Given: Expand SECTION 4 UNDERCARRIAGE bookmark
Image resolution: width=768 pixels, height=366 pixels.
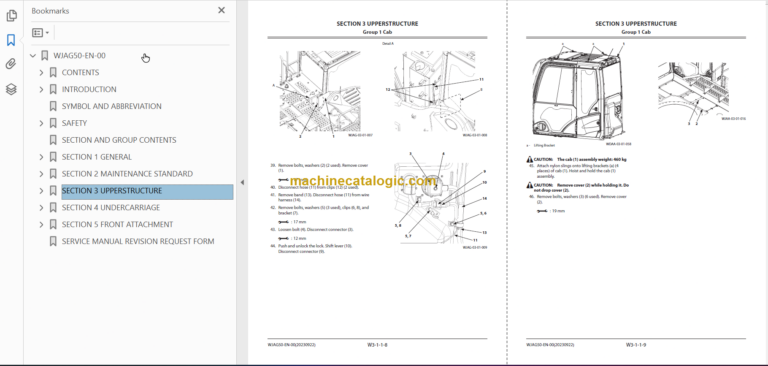Looking at the screenshot, I should [x=41, y=208].
